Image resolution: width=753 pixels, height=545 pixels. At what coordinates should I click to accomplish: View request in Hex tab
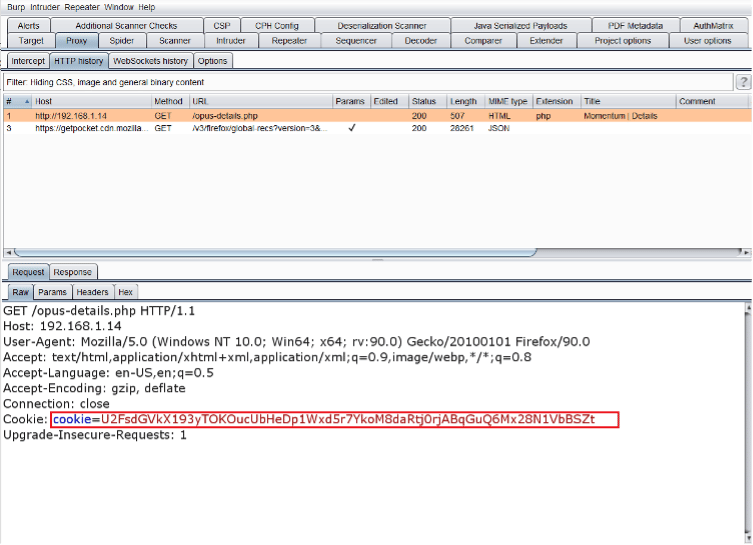click(x=125, y=292)
